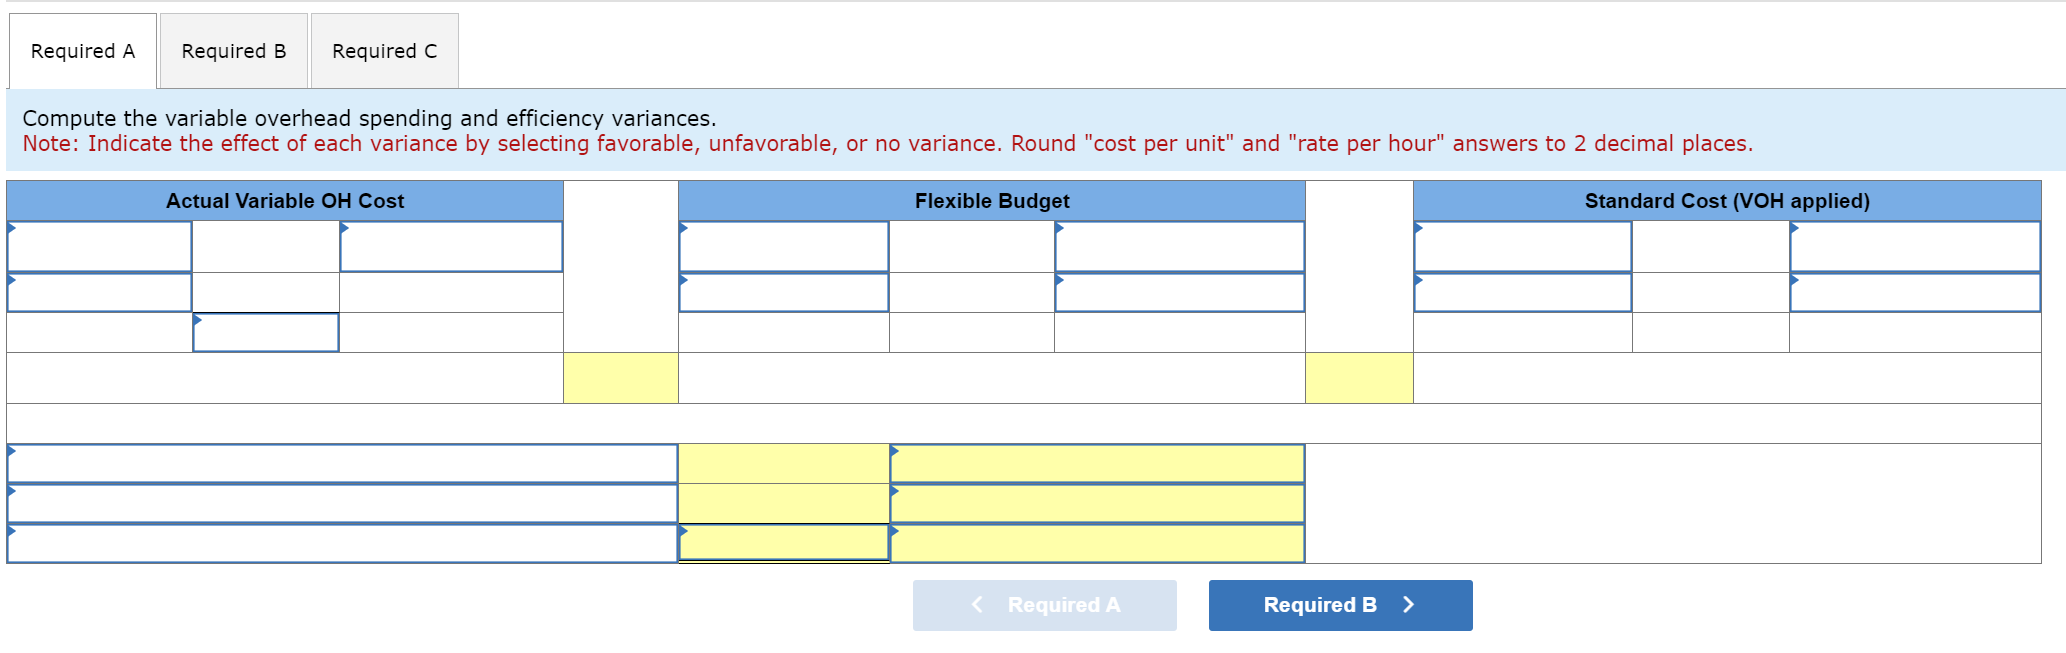The width and height of the screenshot is (2066, 653).
Task: Open the rightmost dropdown in the Flexible Budget header row
Action: tap(1180, 247)
